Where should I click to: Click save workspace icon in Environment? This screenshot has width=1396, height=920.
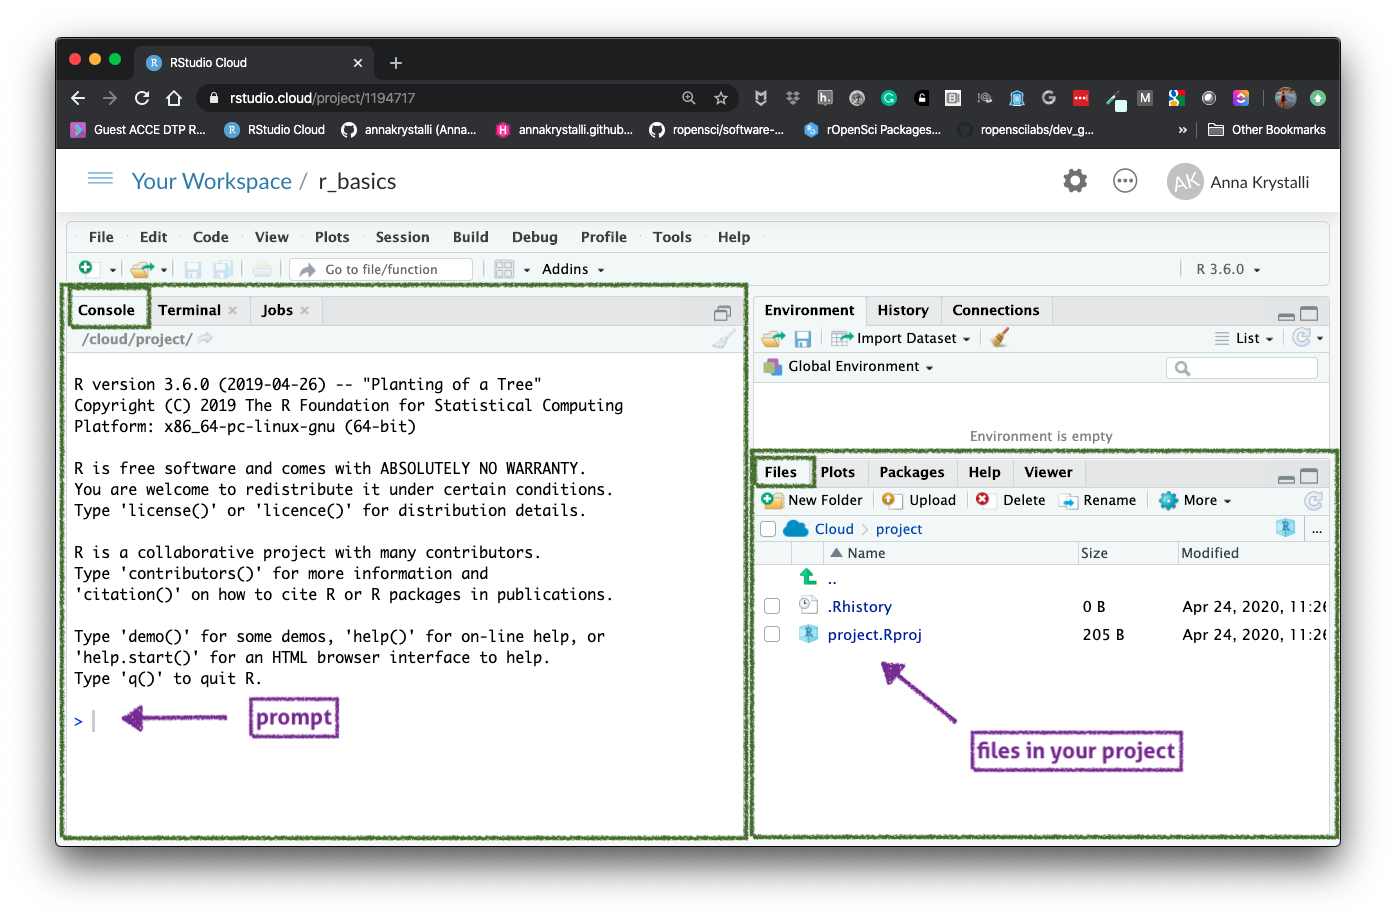click(x=802, y=339)
